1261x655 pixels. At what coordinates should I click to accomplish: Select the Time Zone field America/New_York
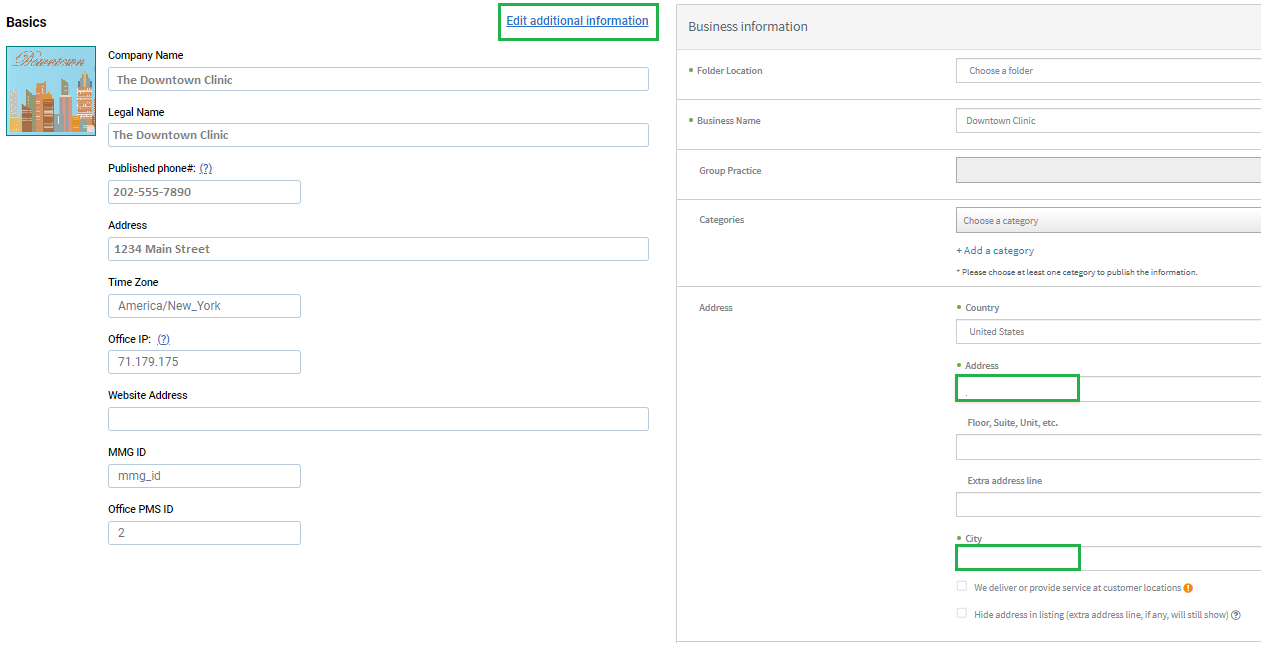pos(204,306)
